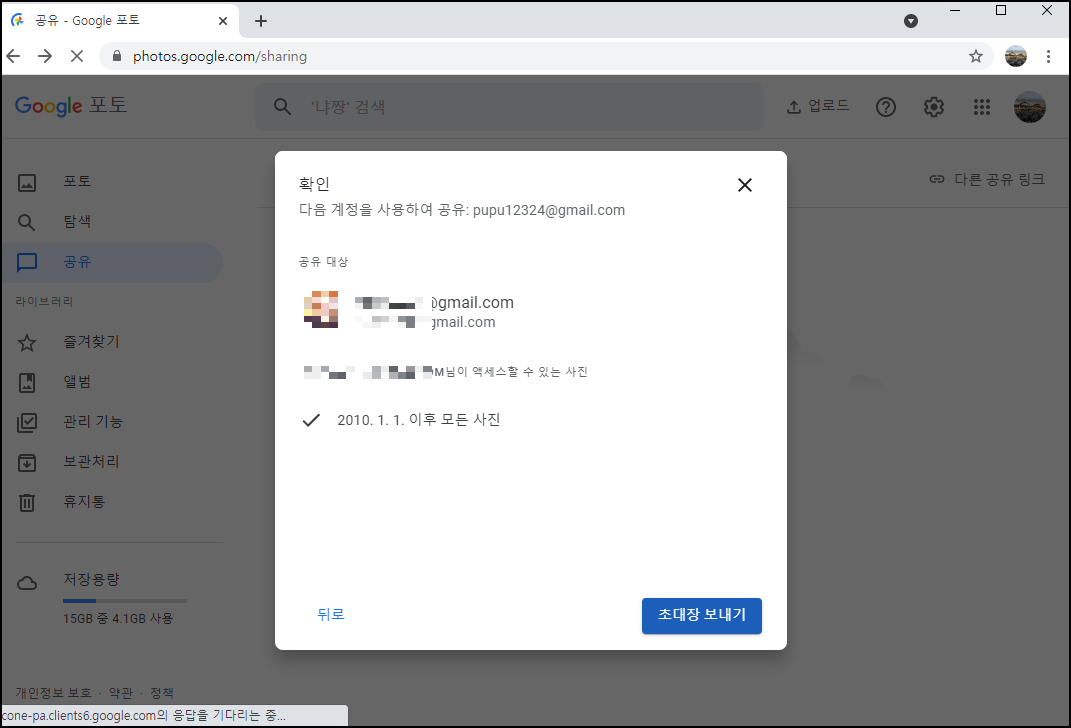Go back with the 뒤로 link
This screenshot has width=1071, height=728.
point(331,615)
